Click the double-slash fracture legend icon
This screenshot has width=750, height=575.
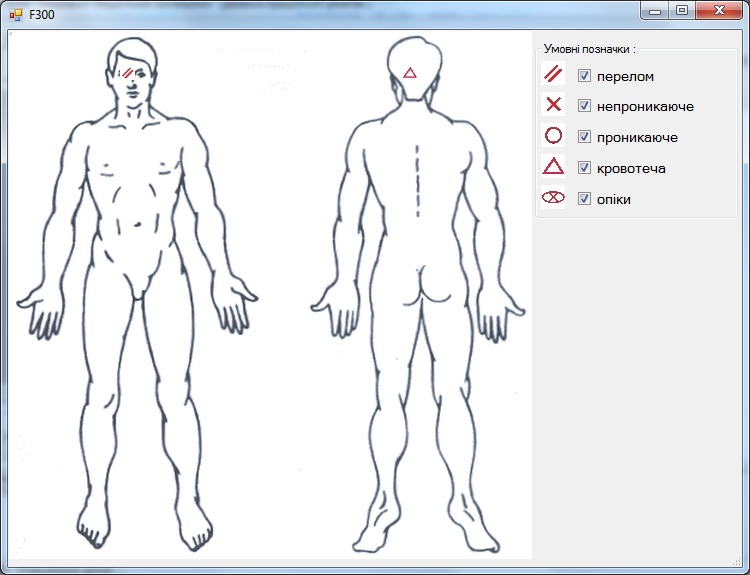(x=553, y=74)
